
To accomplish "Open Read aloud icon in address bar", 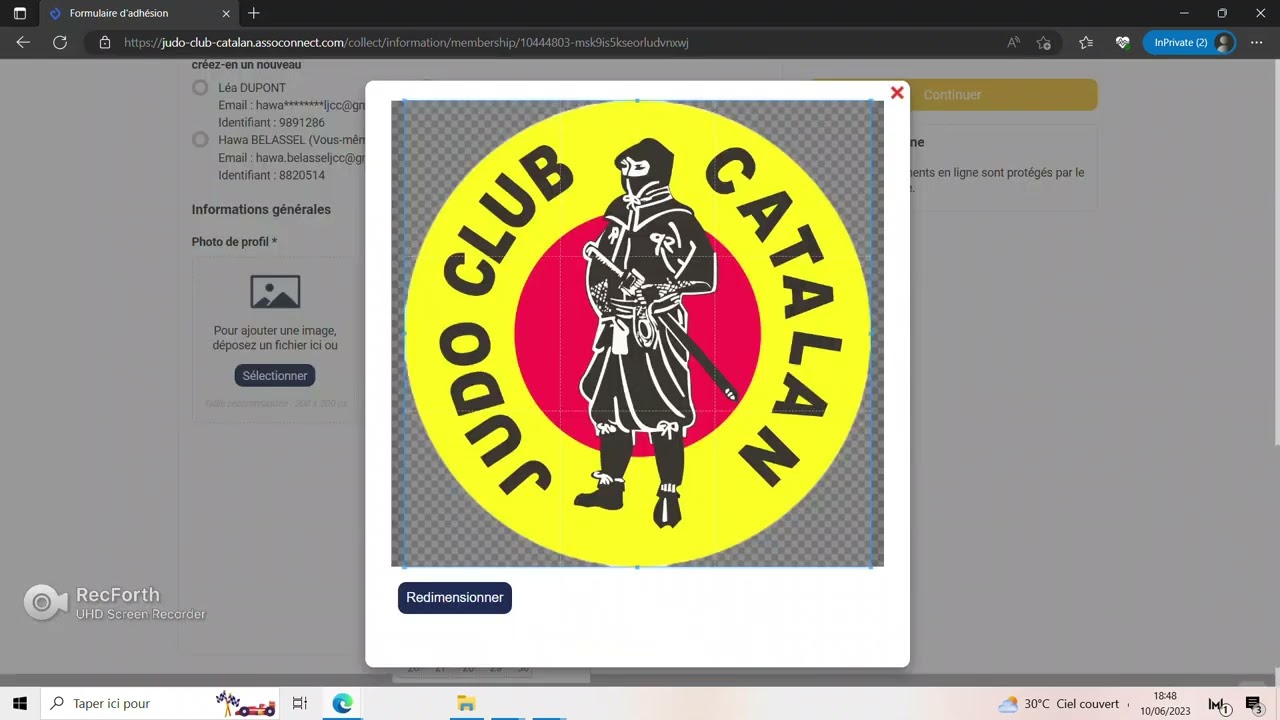I will click(1013, 43).
